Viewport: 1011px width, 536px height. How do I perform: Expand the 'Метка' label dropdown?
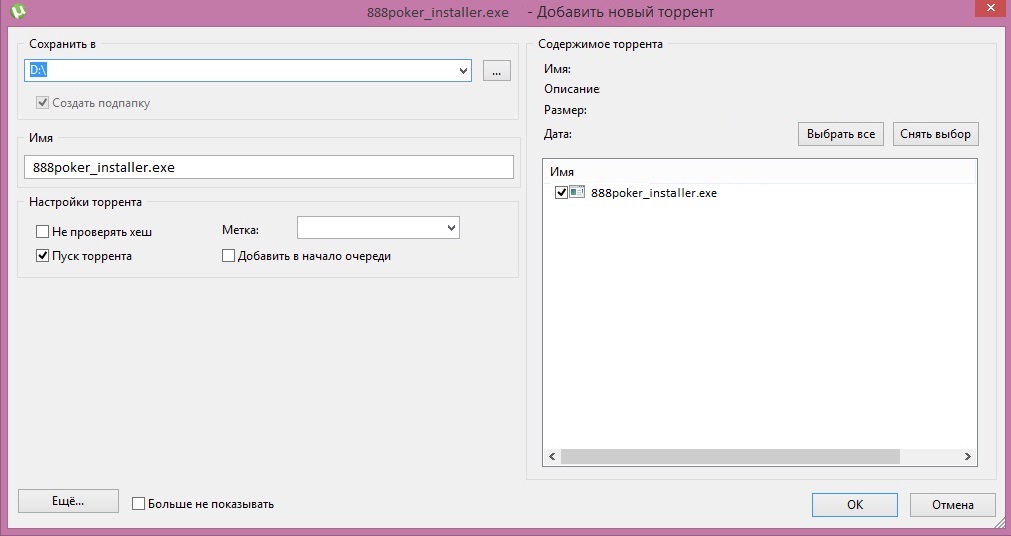tap(451, 228)
